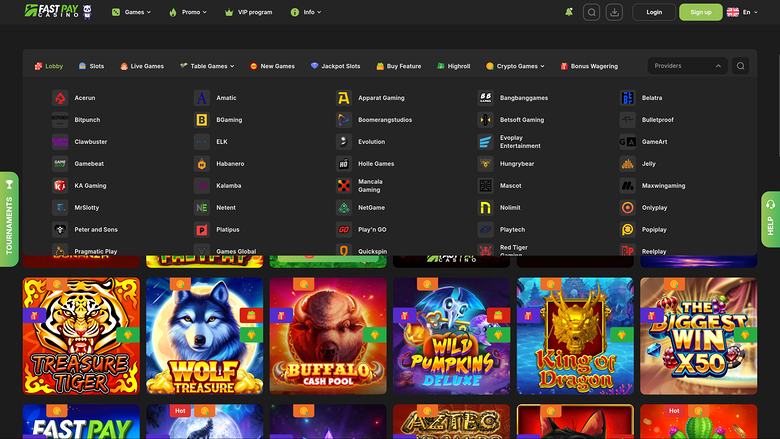Select the Habanero provider icon
The image size is (780, 439).
point(202,164)
